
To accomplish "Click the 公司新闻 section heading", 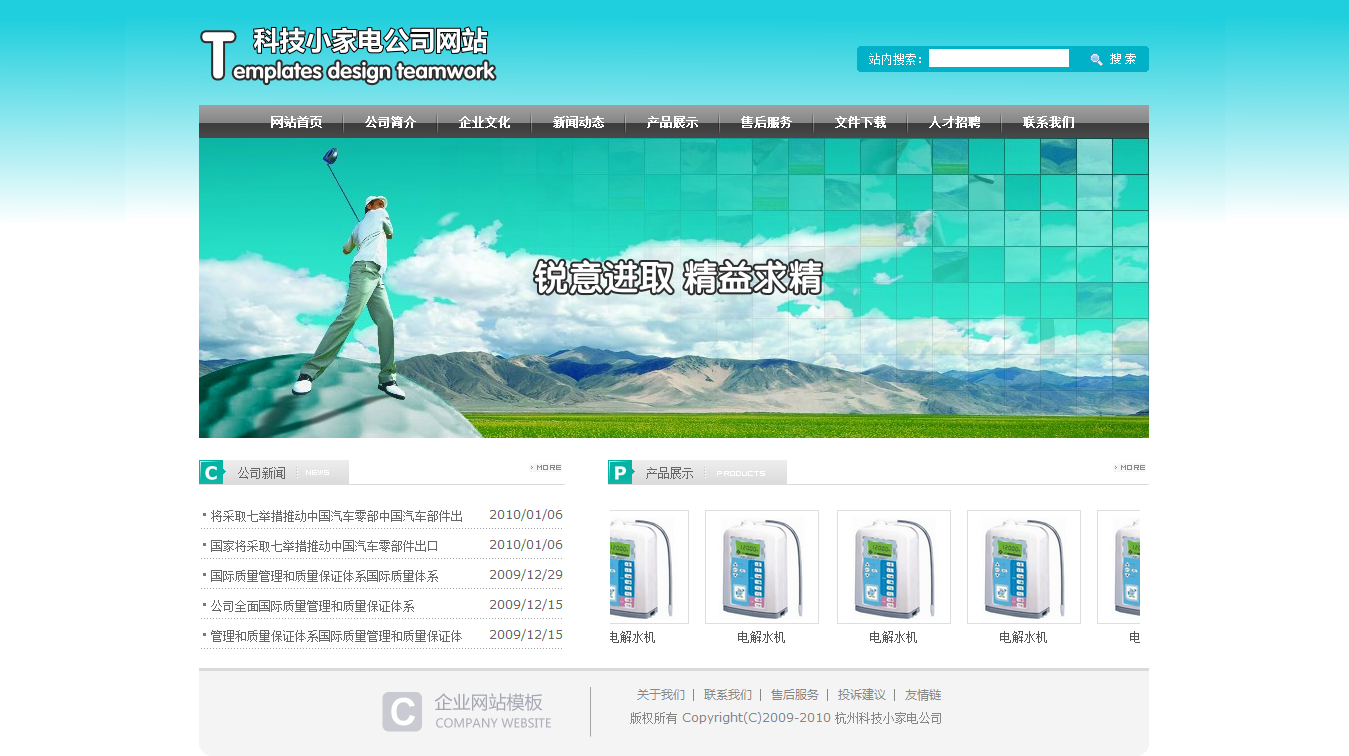I will (x=261, y=473).
